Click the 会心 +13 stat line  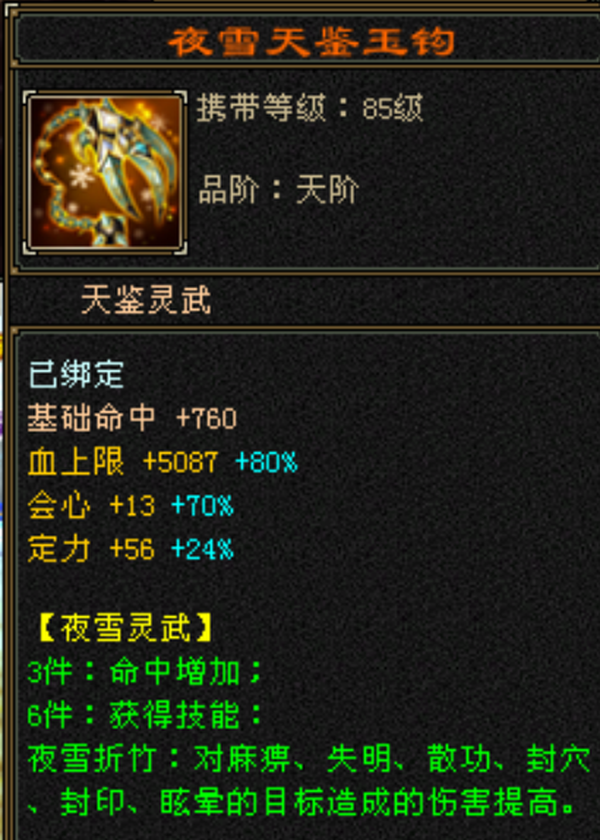click(91, 506)
